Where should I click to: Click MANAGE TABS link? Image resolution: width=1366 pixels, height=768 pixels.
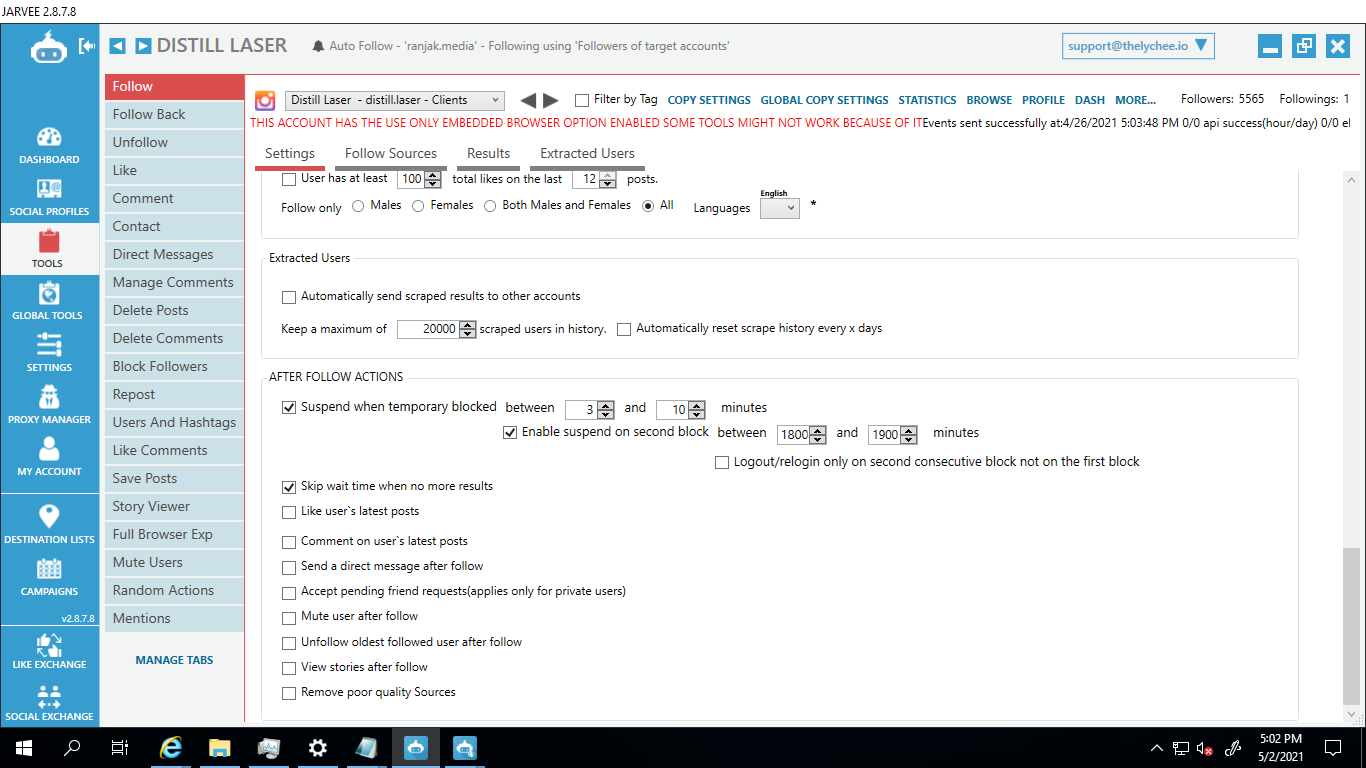(x=174, y=660)
